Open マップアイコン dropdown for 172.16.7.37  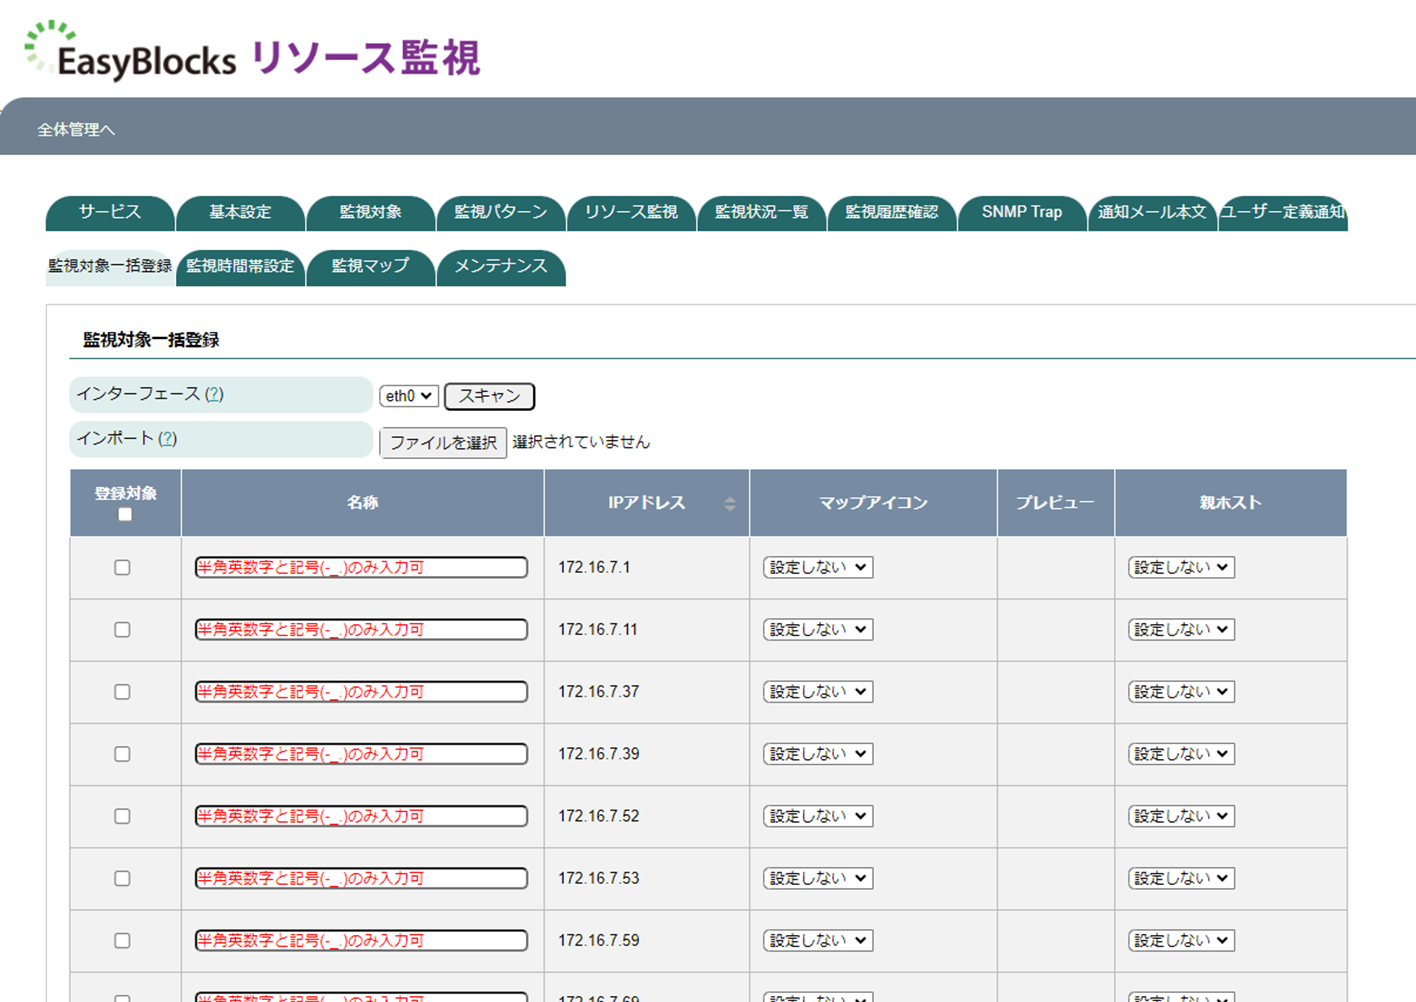818,692
